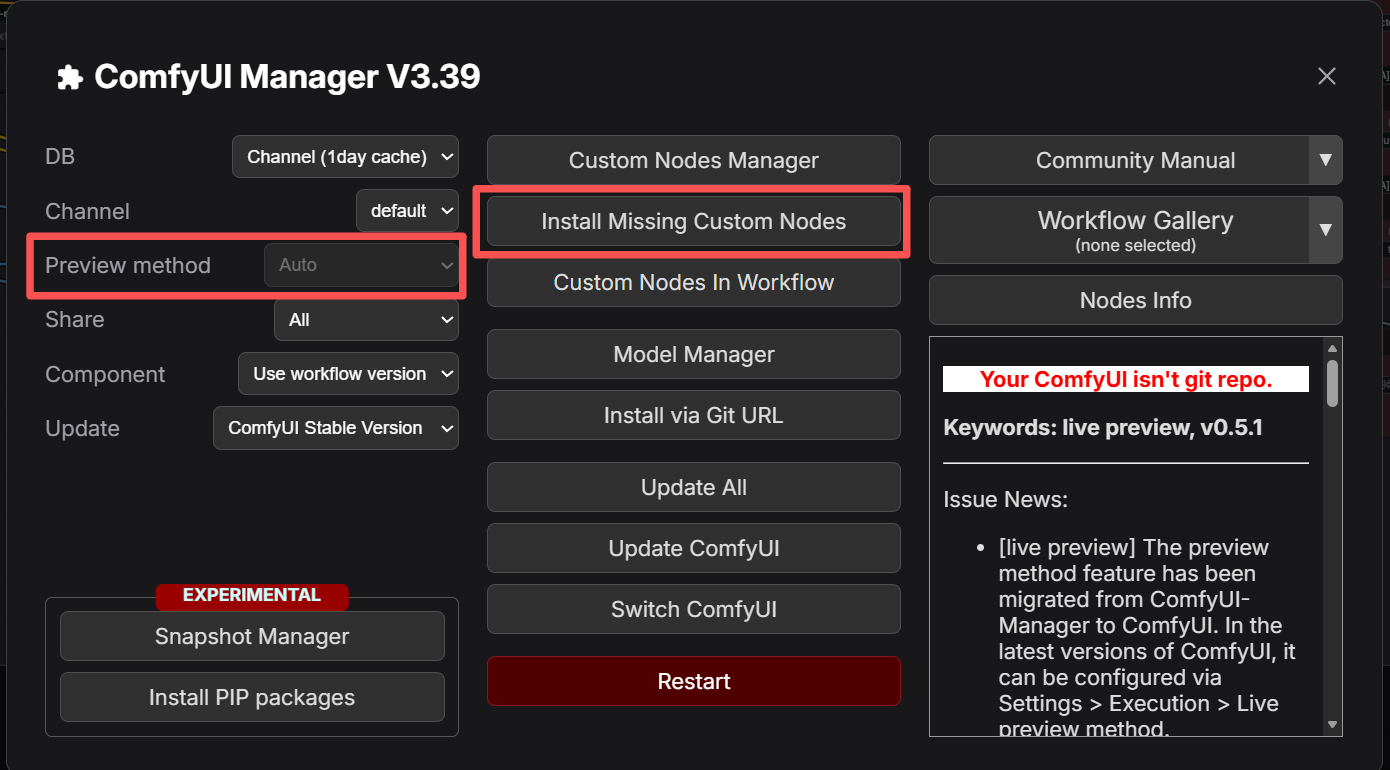
Task: Open the Update version dropdown
Action: point(336,428)
